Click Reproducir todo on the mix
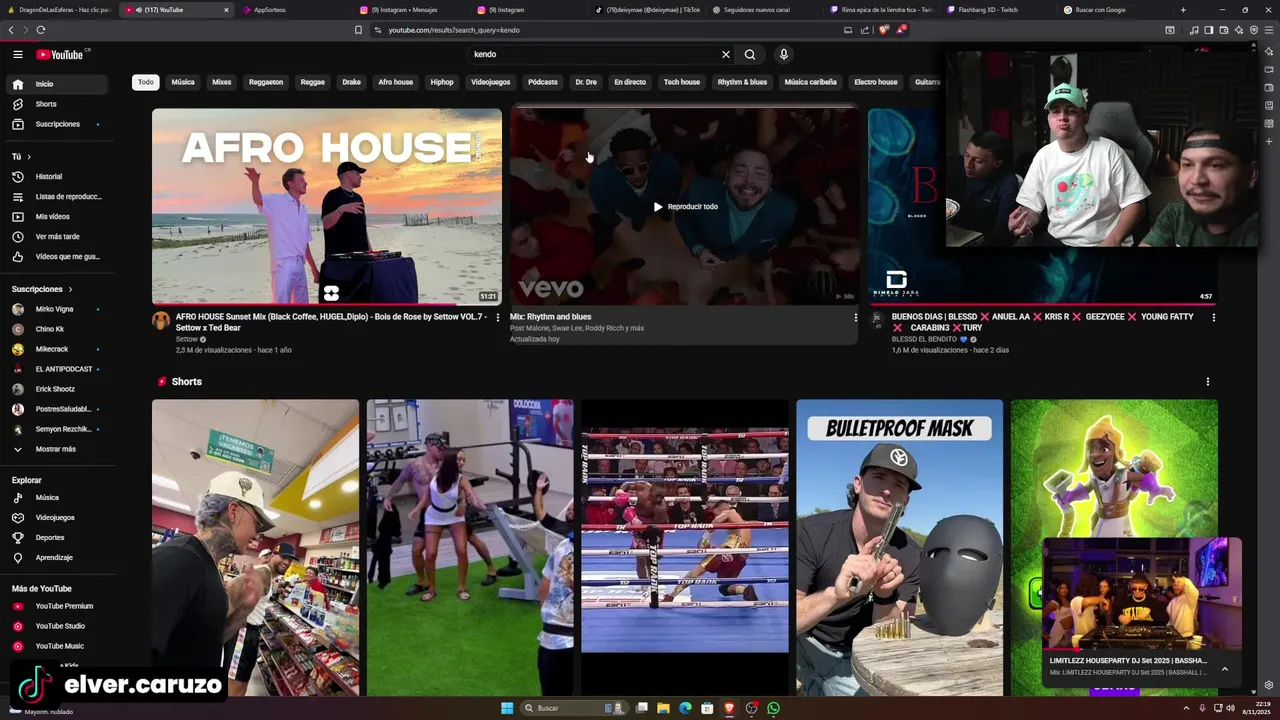Screen dimensions: 1280x720 686,207
